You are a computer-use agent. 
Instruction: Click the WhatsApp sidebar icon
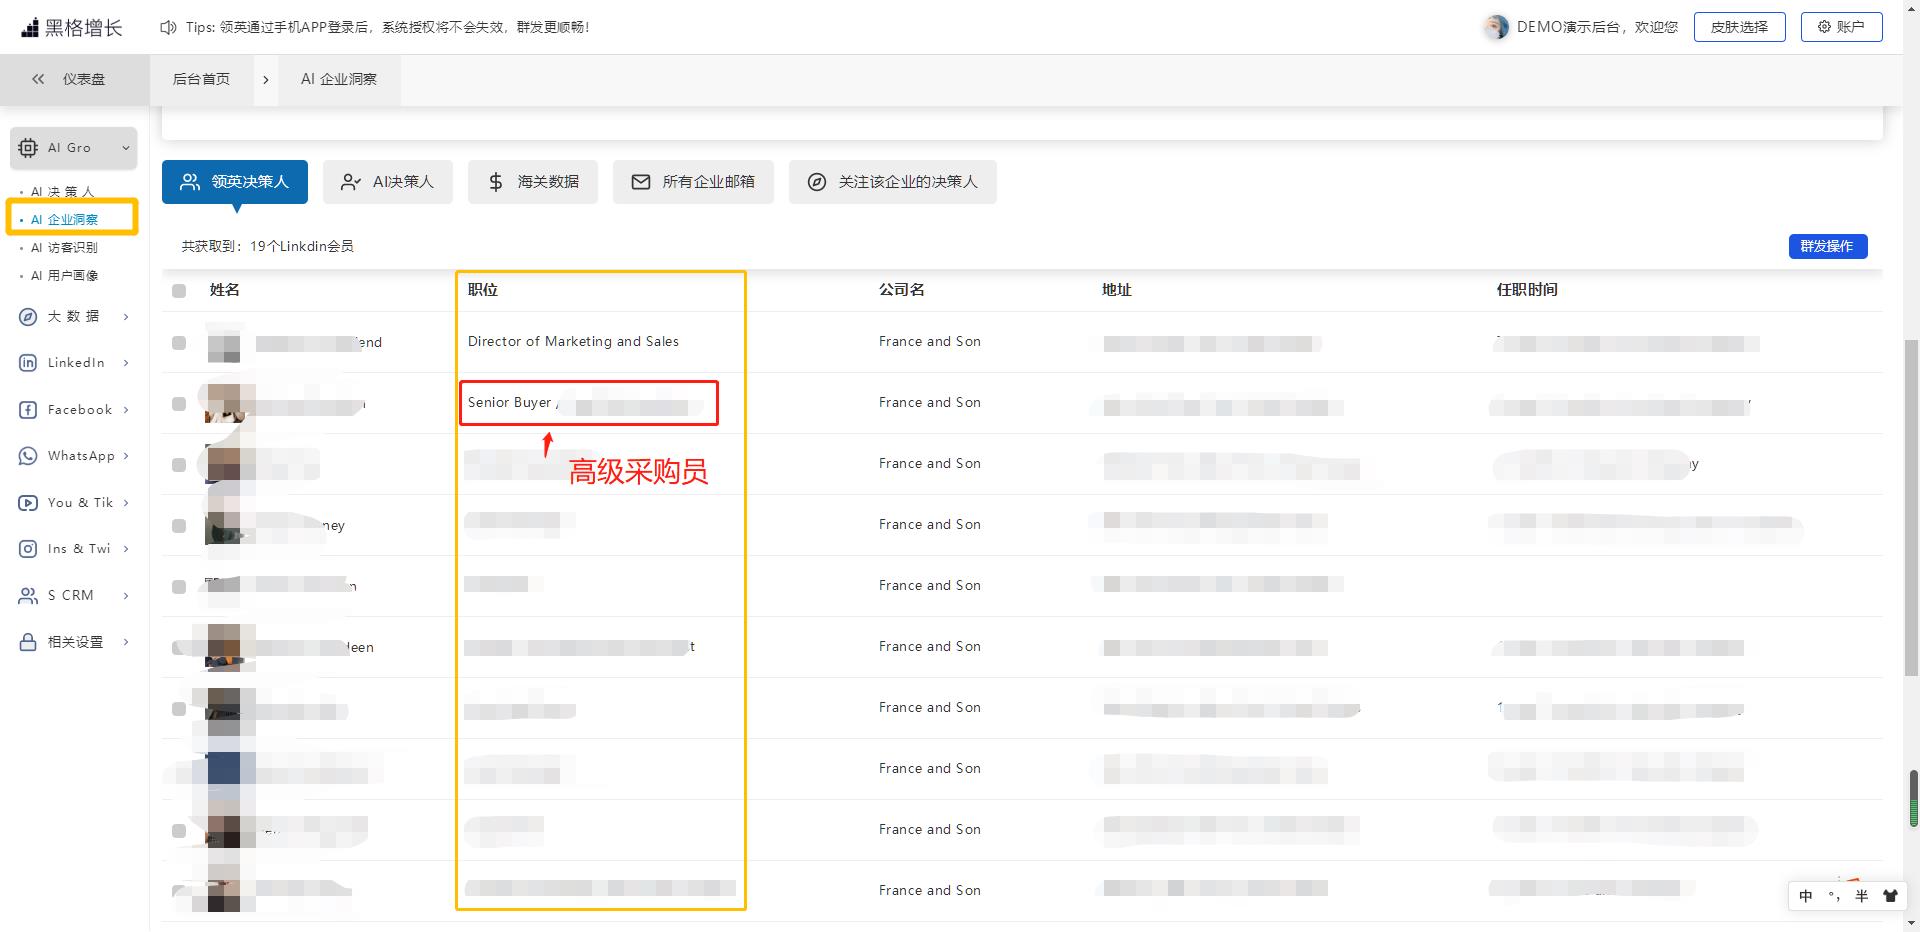(28, 456)
